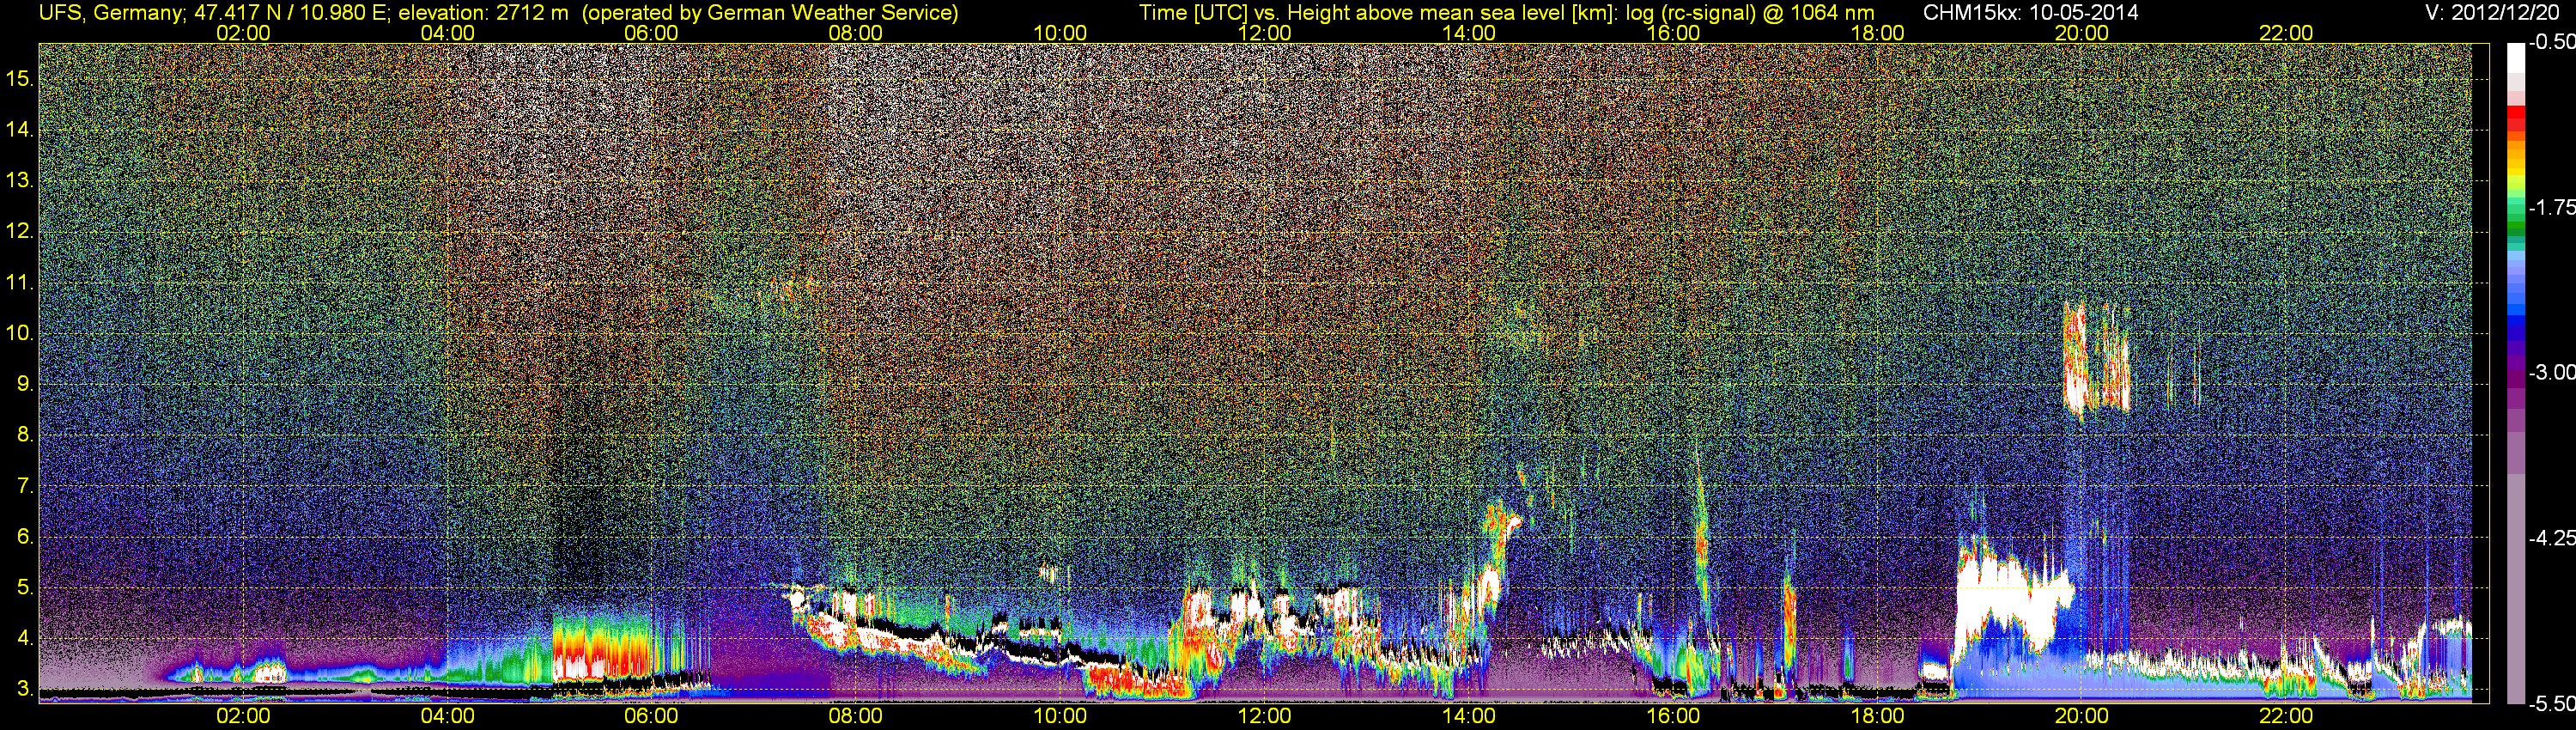2576x730 pixels.
Task: Click the "18:00" label on the lower time axis
Action: pos(1877,716)
